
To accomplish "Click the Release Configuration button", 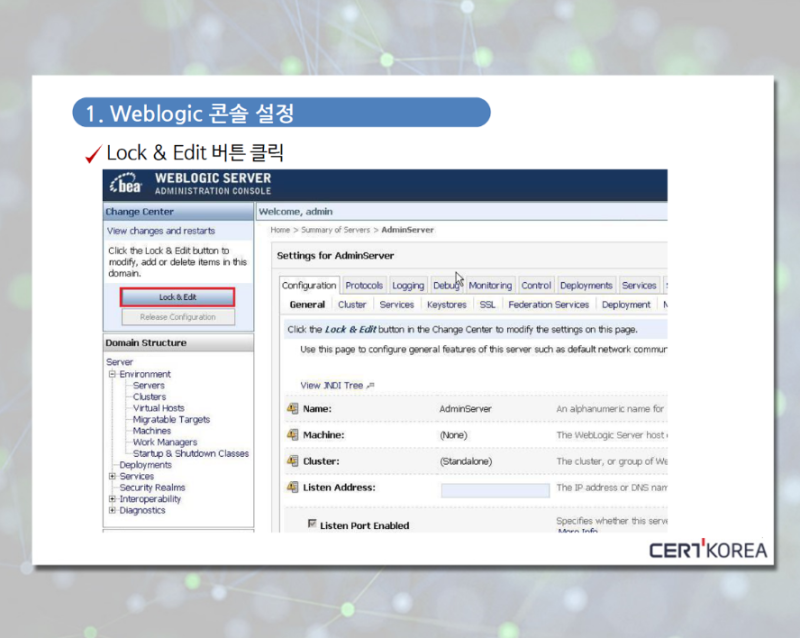I will (x=178, y=316).
